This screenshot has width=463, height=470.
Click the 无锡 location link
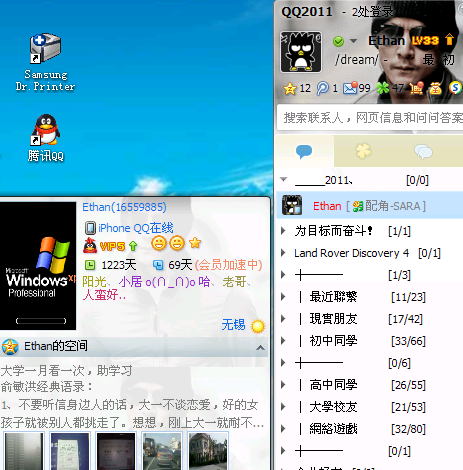pyautogui.click(x=233, y=325)
